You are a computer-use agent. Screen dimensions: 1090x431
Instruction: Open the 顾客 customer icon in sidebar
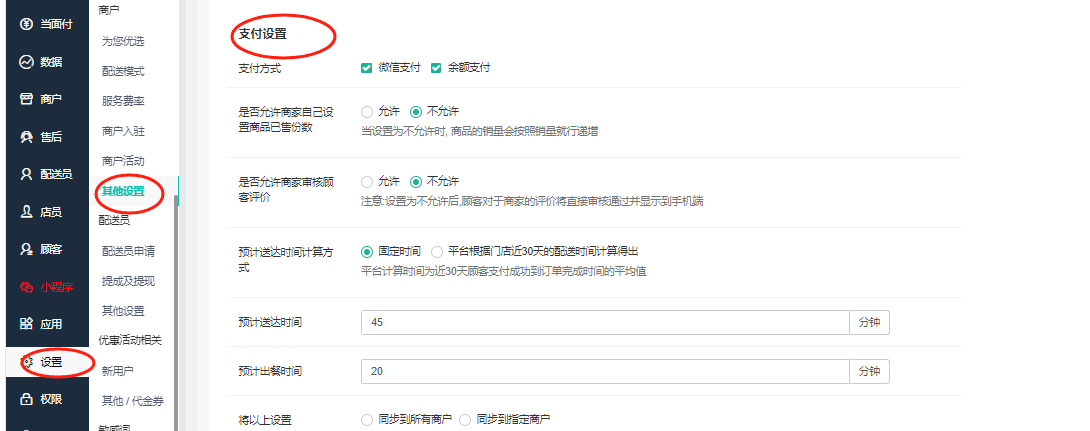pos(26,249)
